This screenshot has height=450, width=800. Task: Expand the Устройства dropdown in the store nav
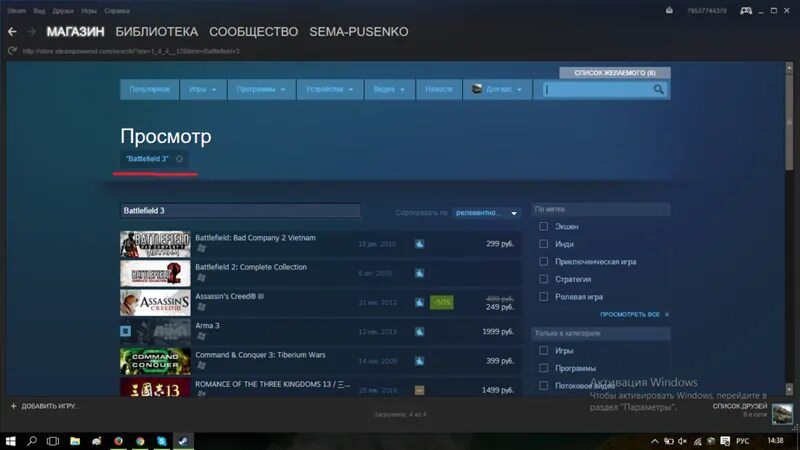[x=329, y=89]
